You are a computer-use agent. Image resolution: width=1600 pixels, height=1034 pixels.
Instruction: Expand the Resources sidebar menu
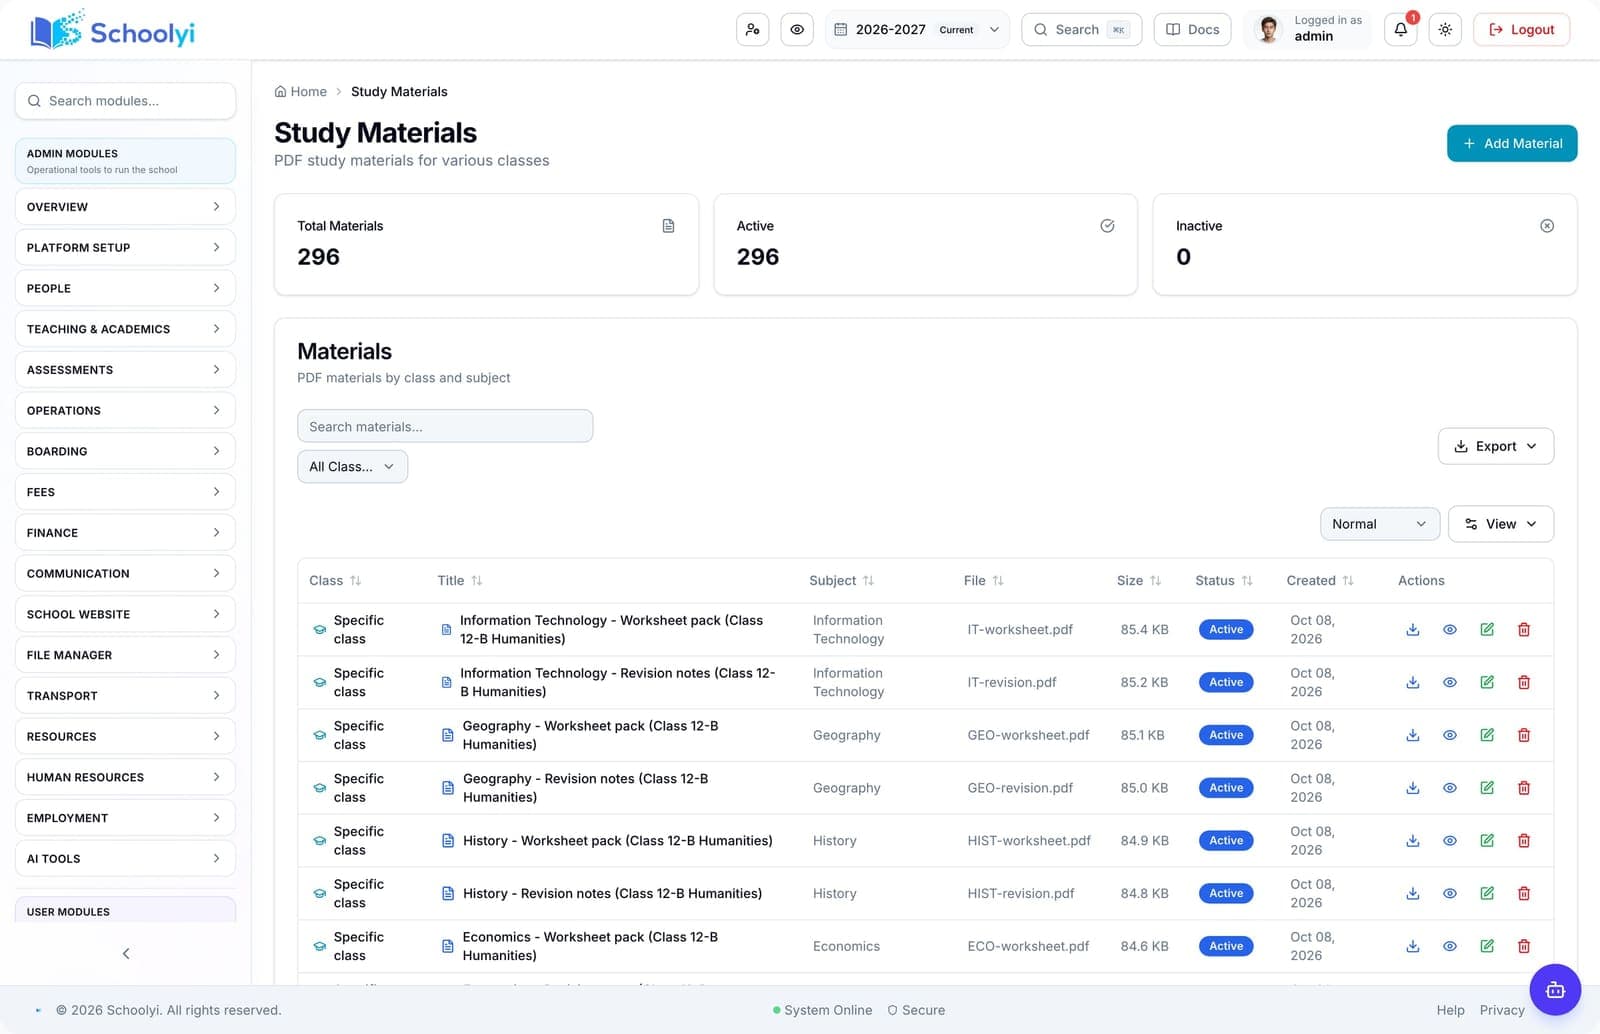tap(125, 737)
